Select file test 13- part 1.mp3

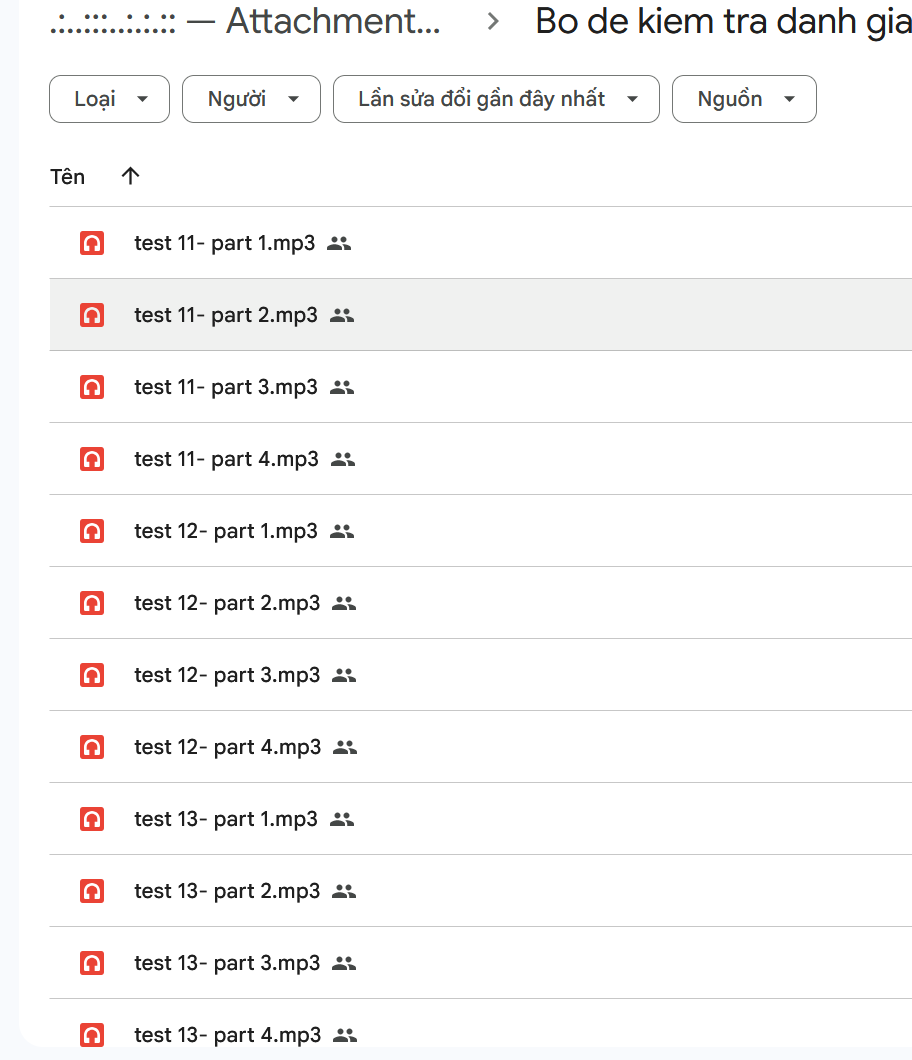(226, 819)
